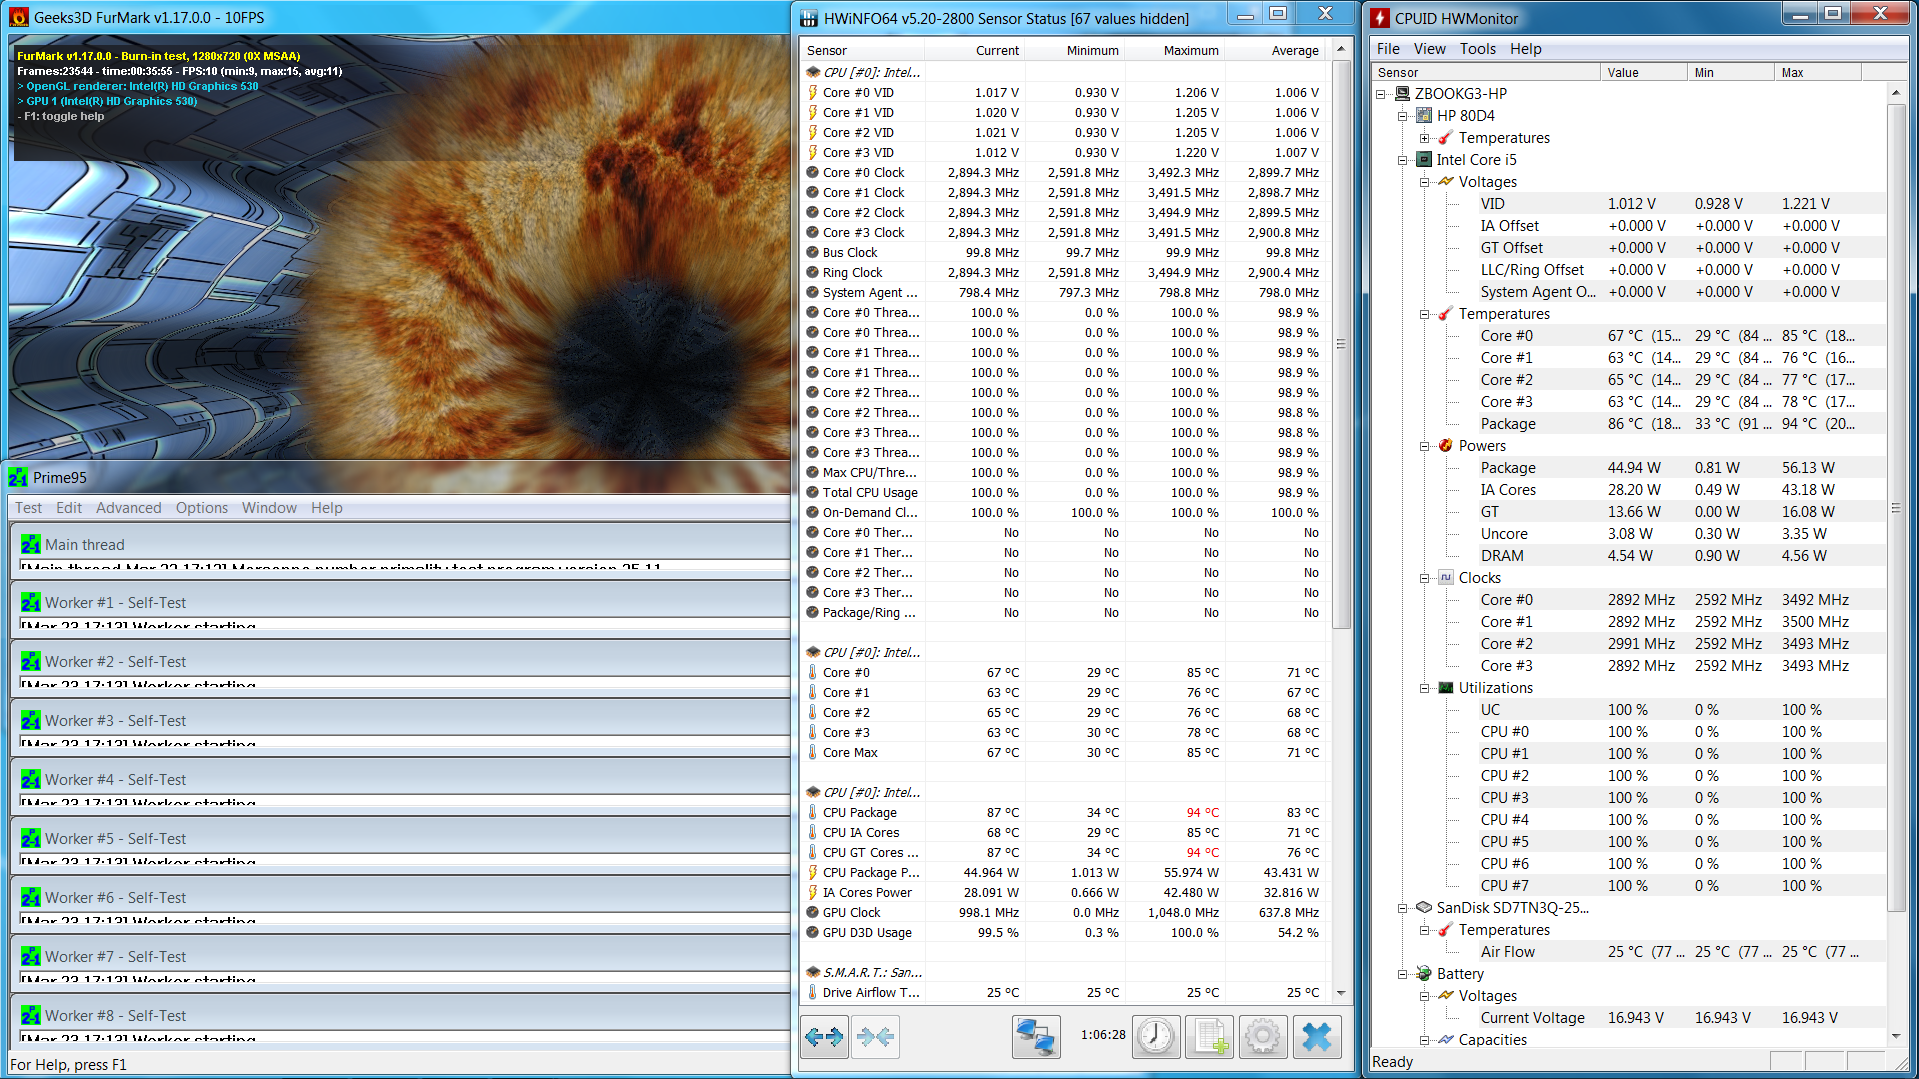
Task: Click FurMark title bar app icon
Action: [19, 17]
